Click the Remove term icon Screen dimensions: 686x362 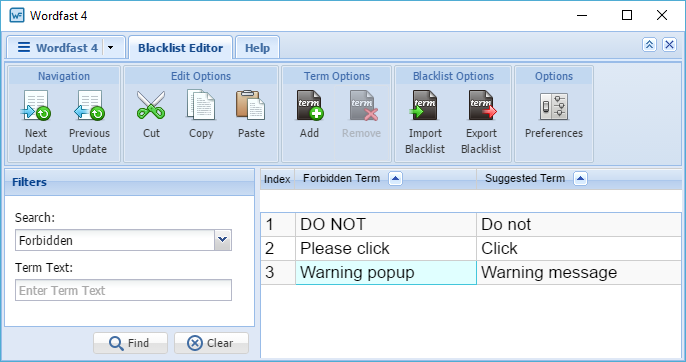click(362, 105)
